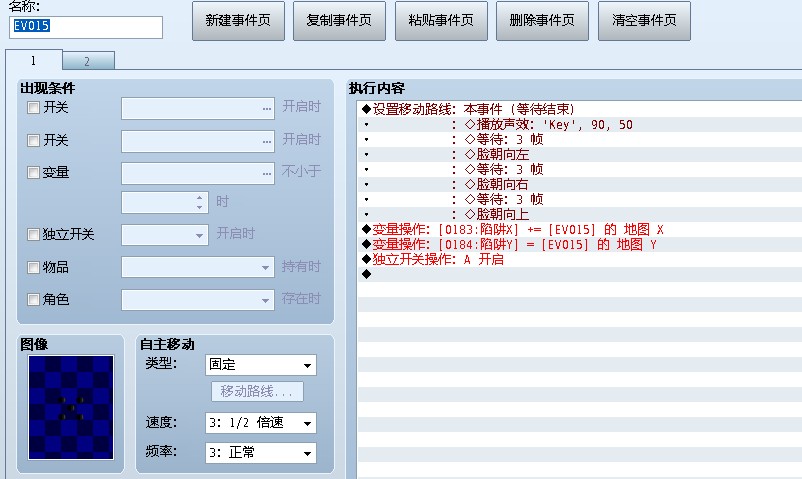
Task: Open the first 开关 selector ellipsis field
Action: coord(197,108)
